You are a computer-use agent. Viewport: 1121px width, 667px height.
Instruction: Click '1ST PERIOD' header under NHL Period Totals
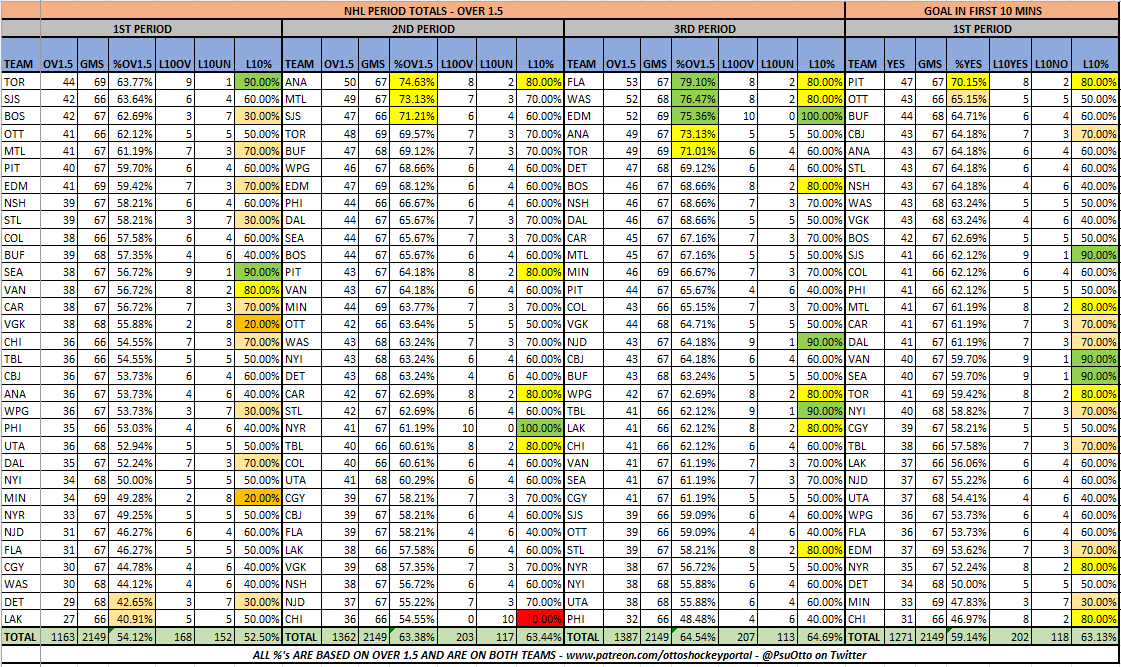pyautogui.click(x=142, y=29)
